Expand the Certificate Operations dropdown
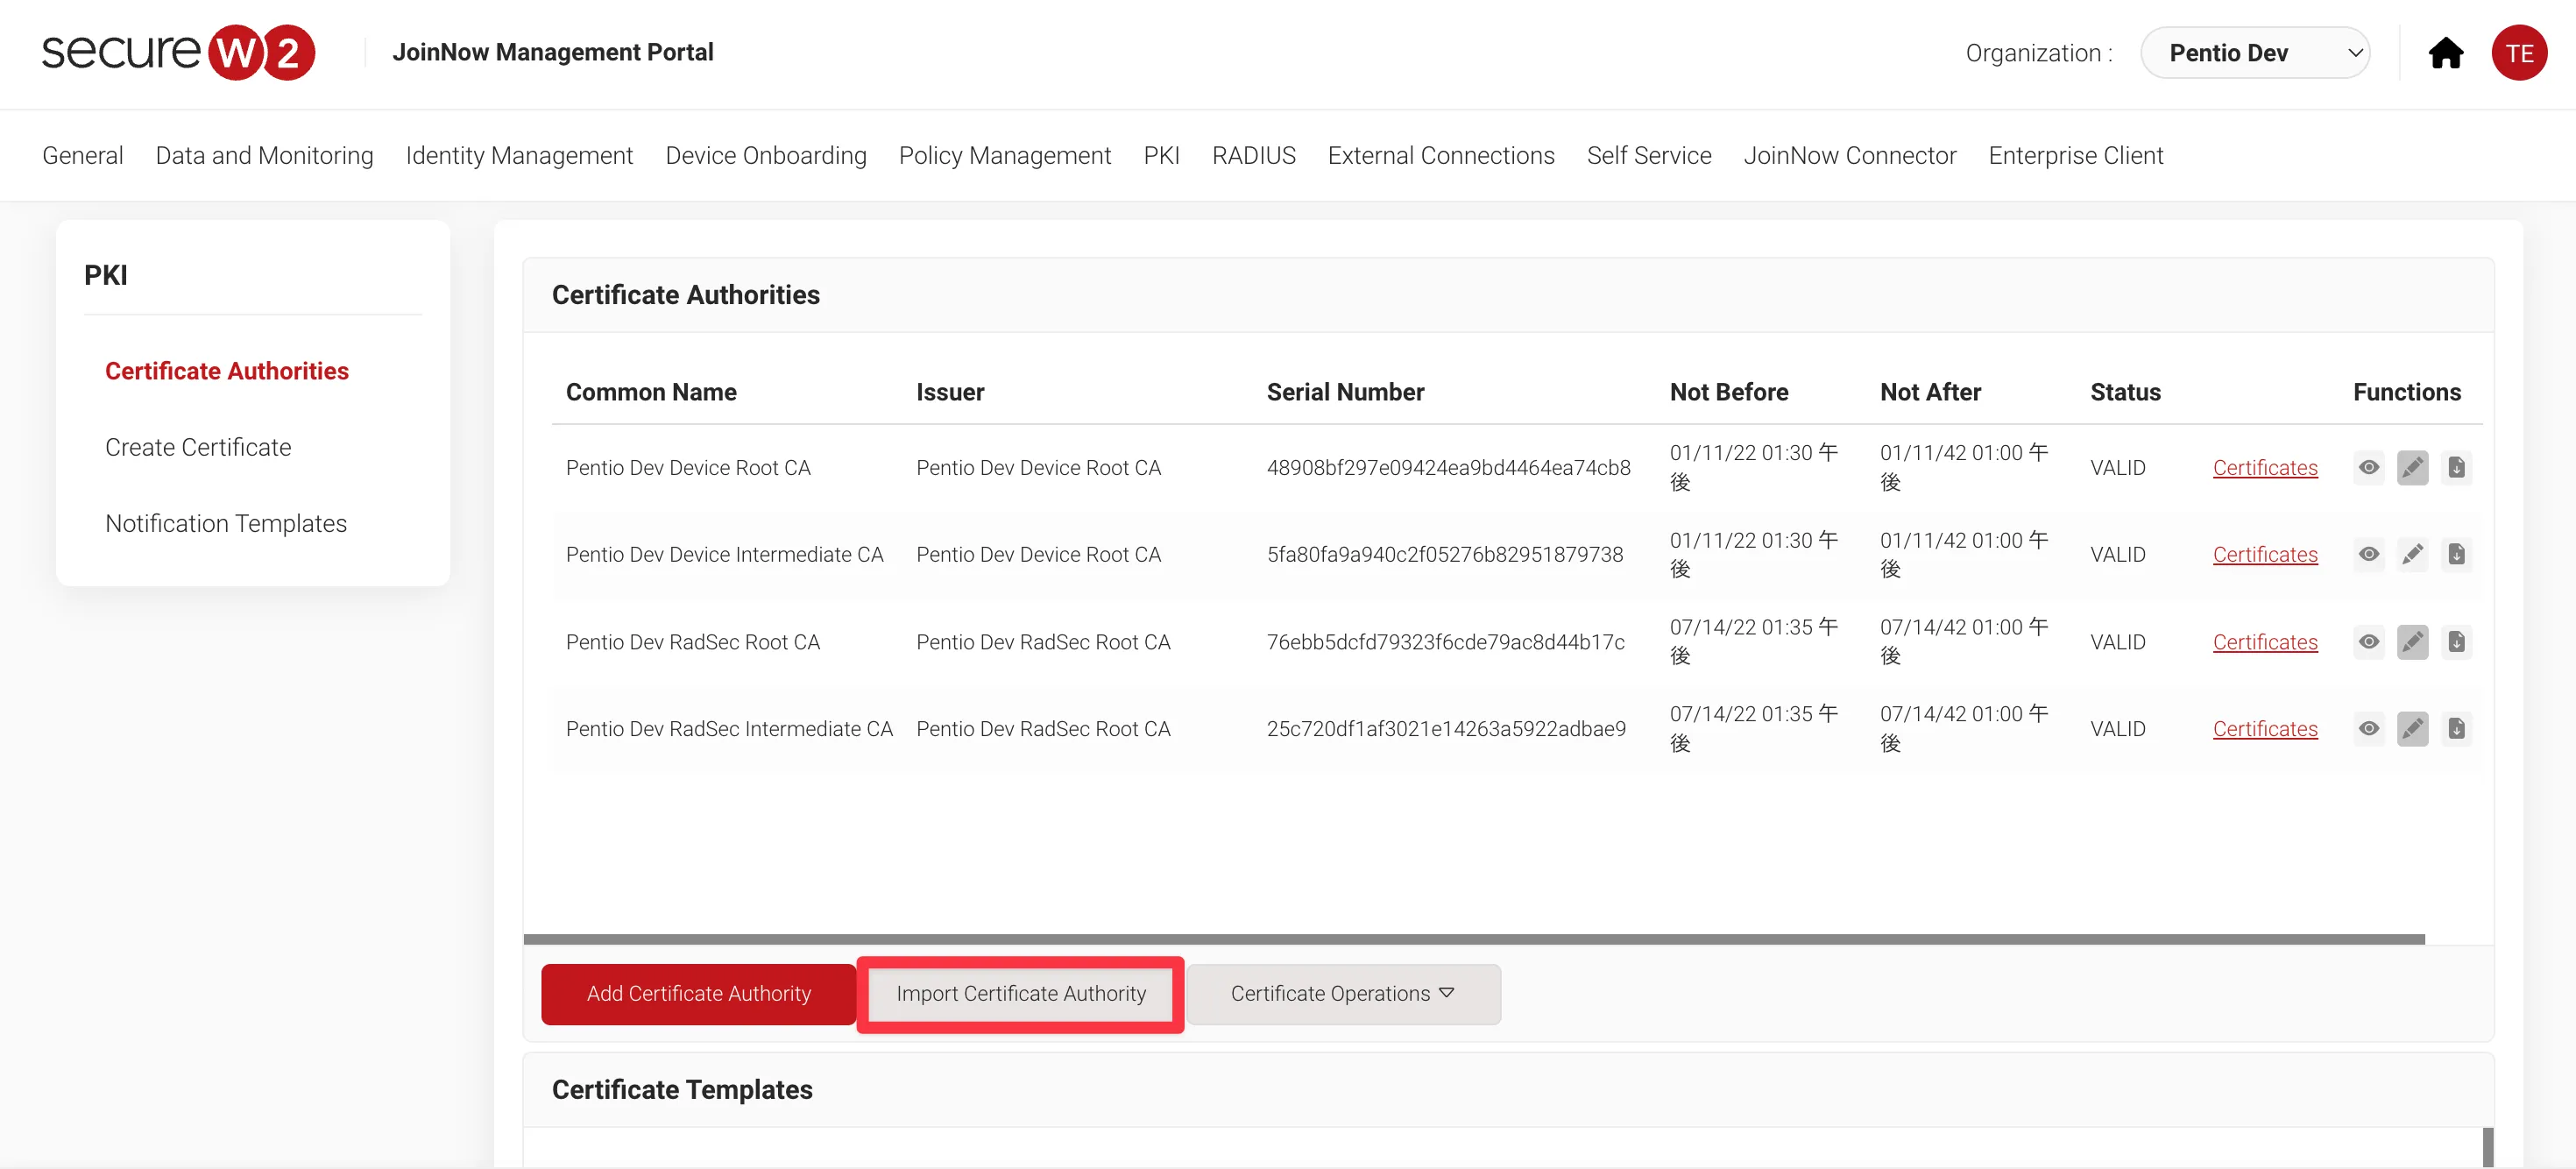Image resolution: width=2576 pixels, height=1169 pixels. [1343, 993]
